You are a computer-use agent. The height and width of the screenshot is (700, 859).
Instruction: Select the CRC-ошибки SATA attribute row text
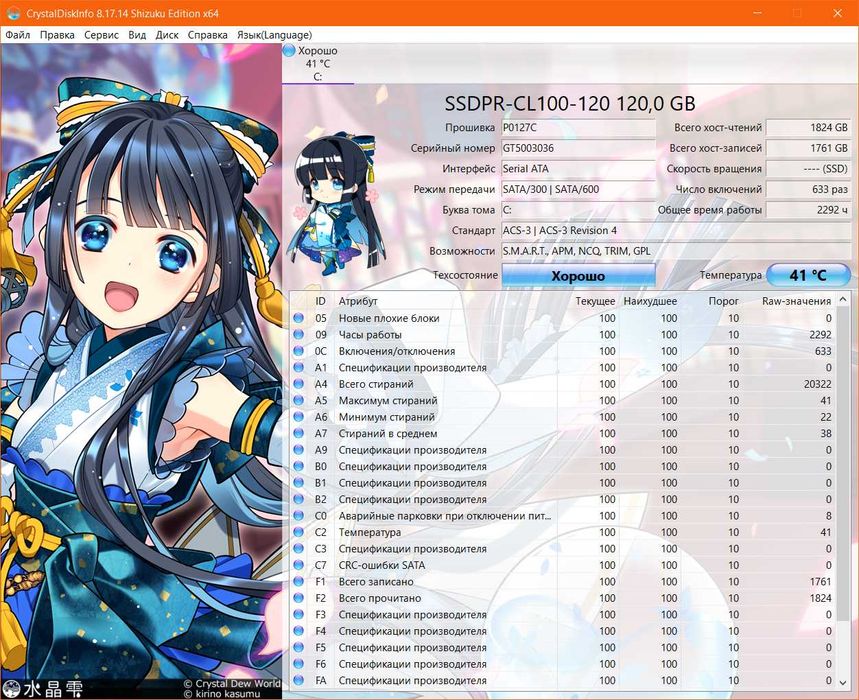point(382,565)
